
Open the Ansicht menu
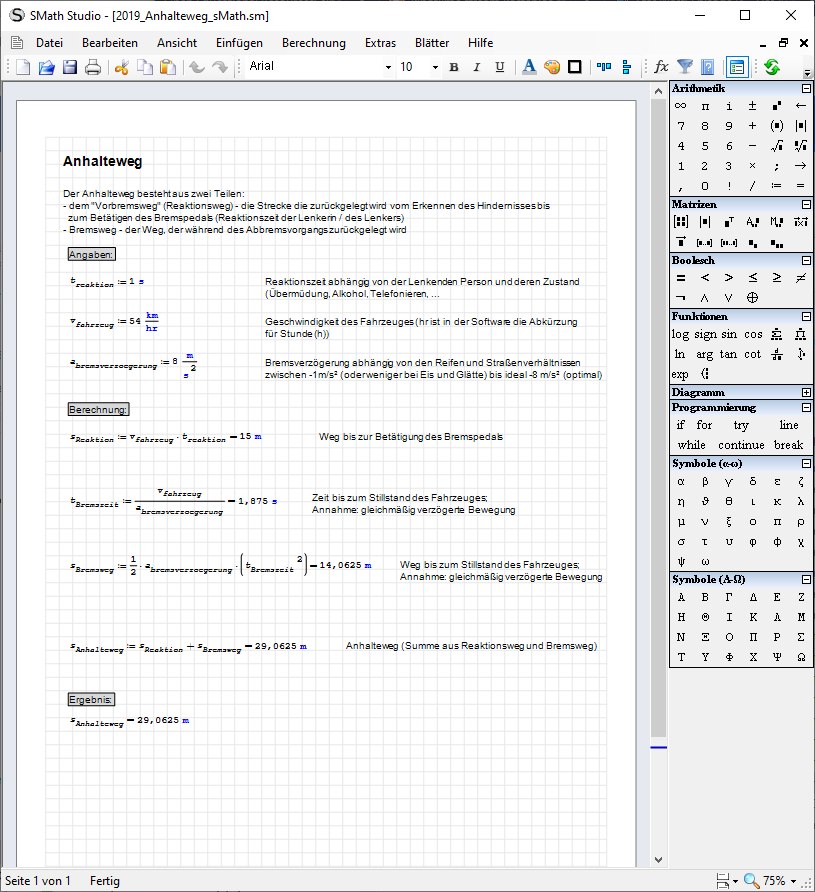[x=177, y=43]
